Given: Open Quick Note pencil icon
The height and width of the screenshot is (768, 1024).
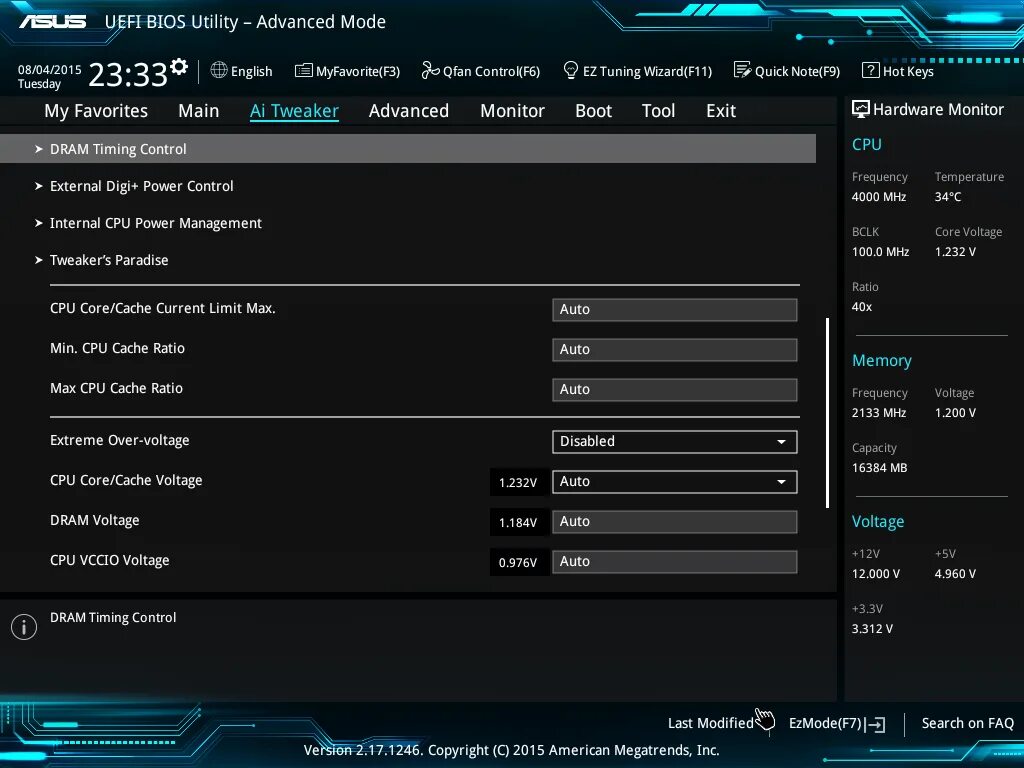Looking at the screenshot, I should (x=742, y=70).
